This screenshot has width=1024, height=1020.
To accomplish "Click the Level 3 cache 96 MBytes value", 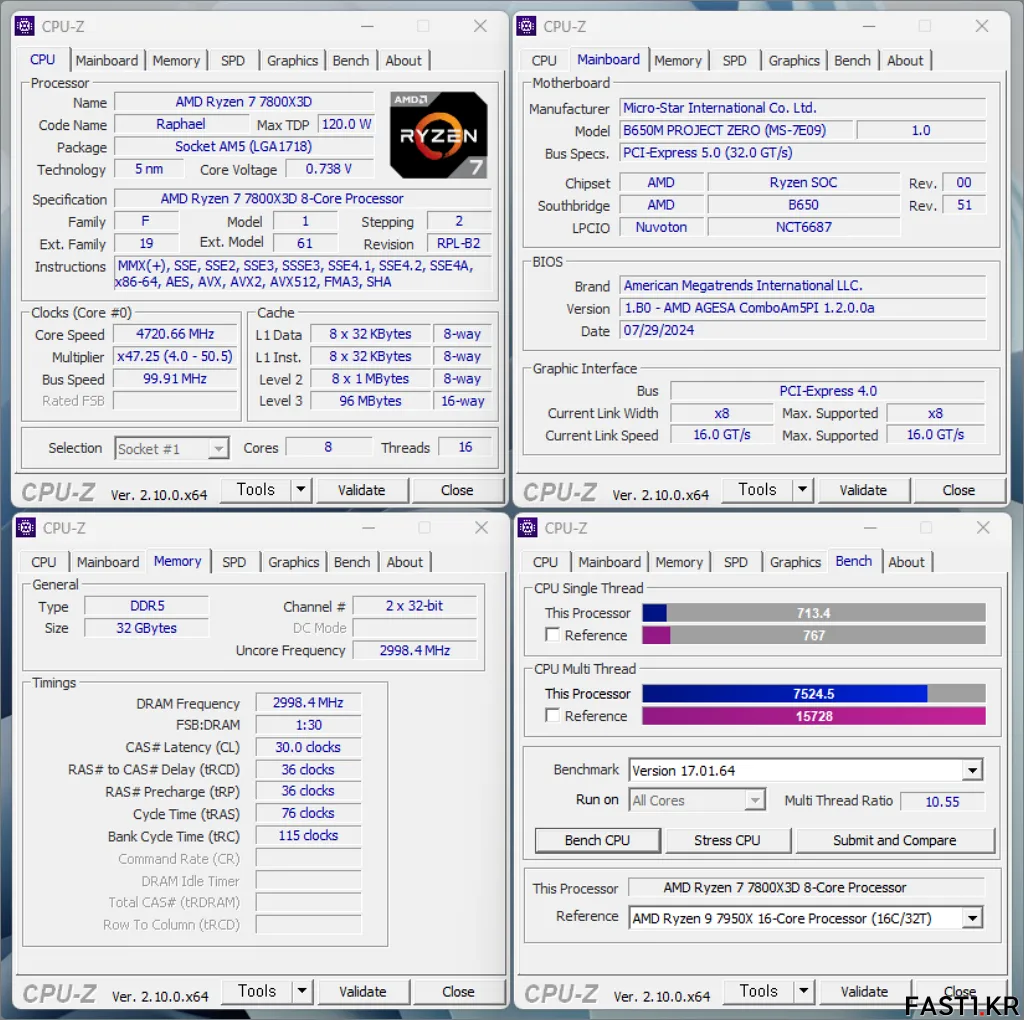I will click(370, 401).
